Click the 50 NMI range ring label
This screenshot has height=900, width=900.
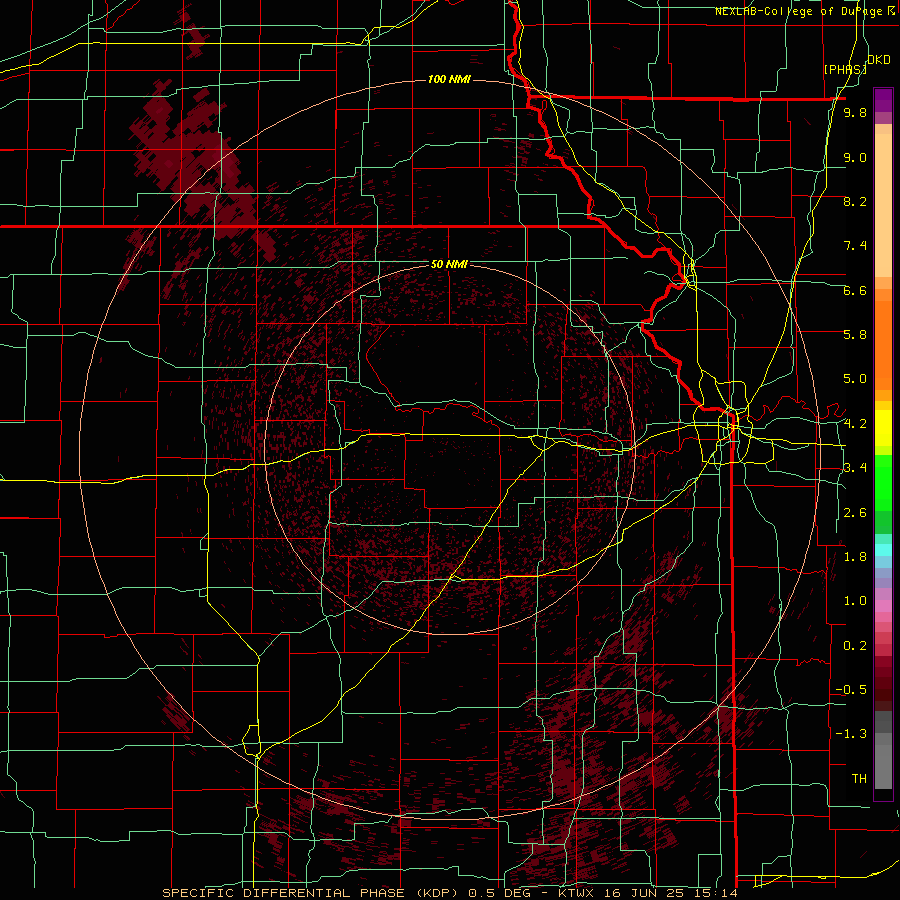pyautogui.click(x=449, y=264)
